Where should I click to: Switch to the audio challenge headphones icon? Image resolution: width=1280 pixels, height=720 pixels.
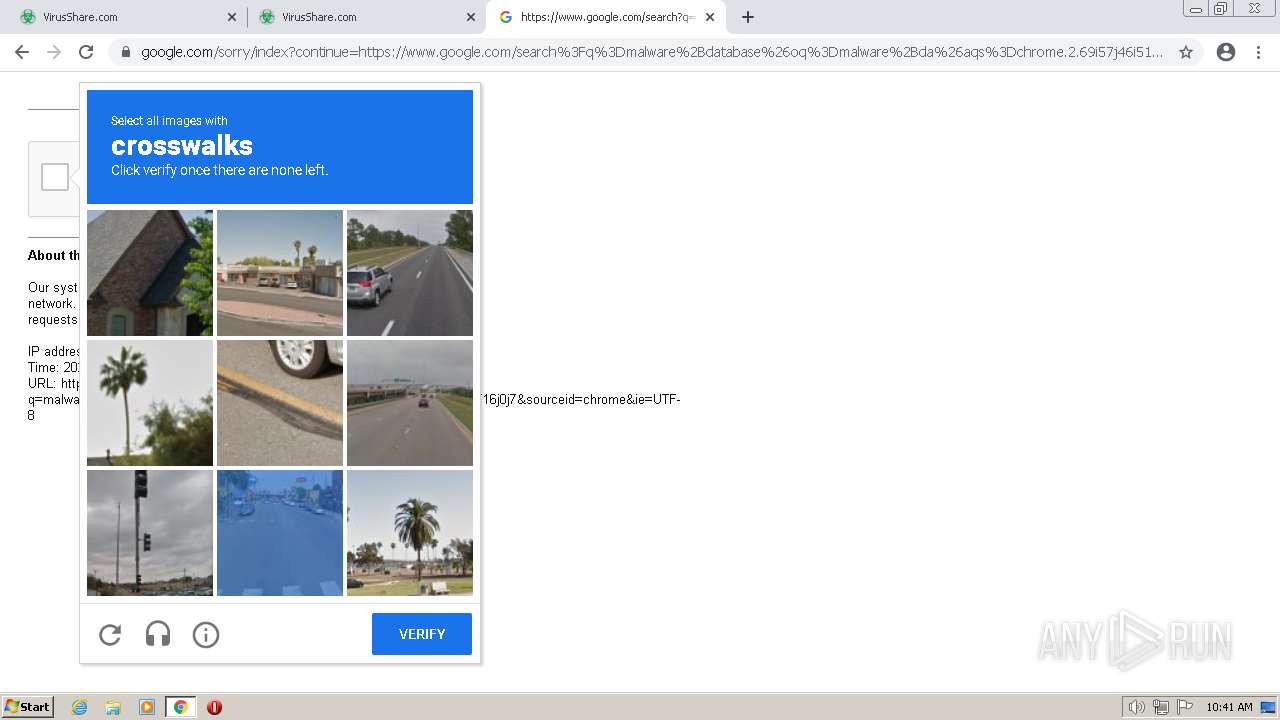[158, 634]
